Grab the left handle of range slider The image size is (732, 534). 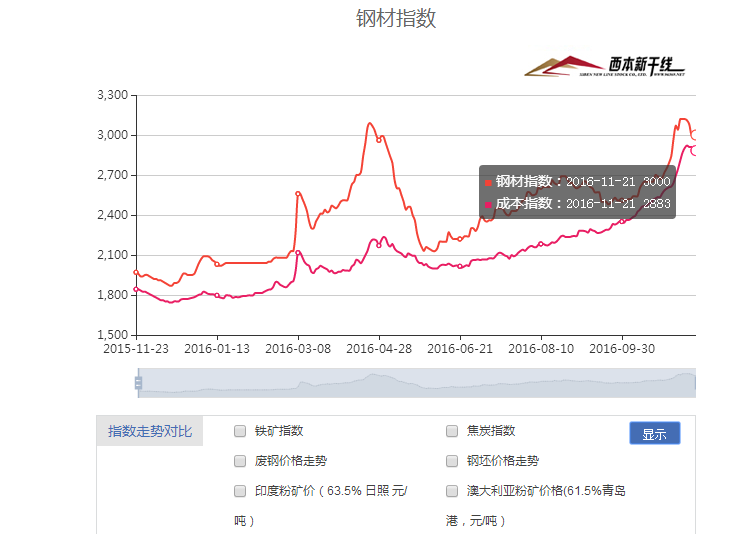(x=138, y=383)
